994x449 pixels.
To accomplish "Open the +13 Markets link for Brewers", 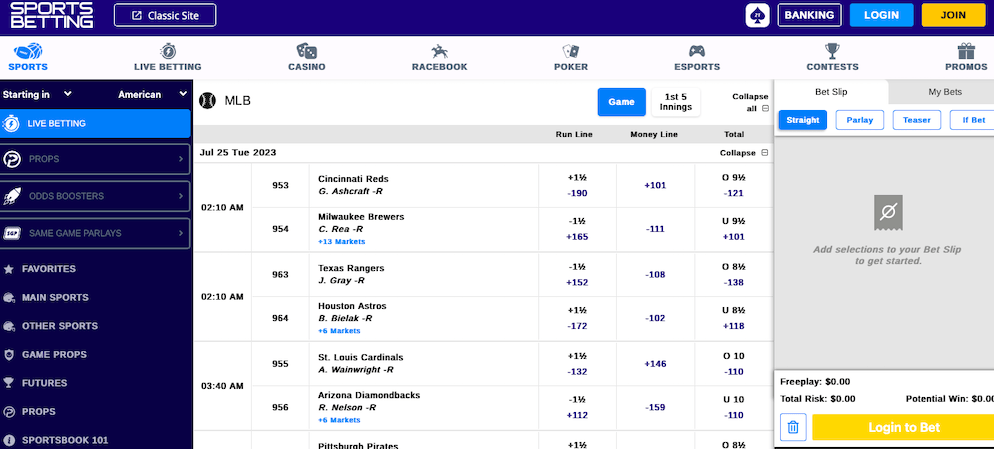I will [342, 242].
